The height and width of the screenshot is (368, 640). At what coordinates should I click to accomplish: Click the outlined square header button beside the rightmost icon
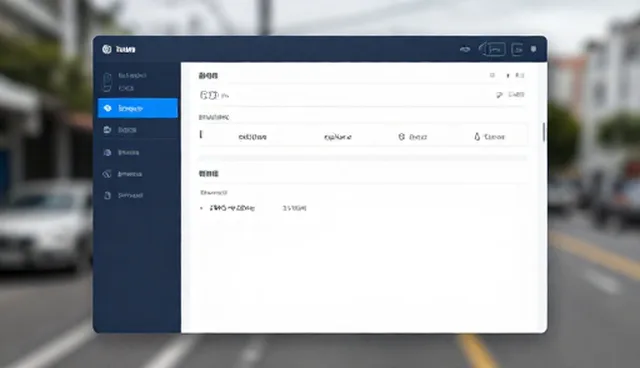pyautogui.click(x=517, y=49)
